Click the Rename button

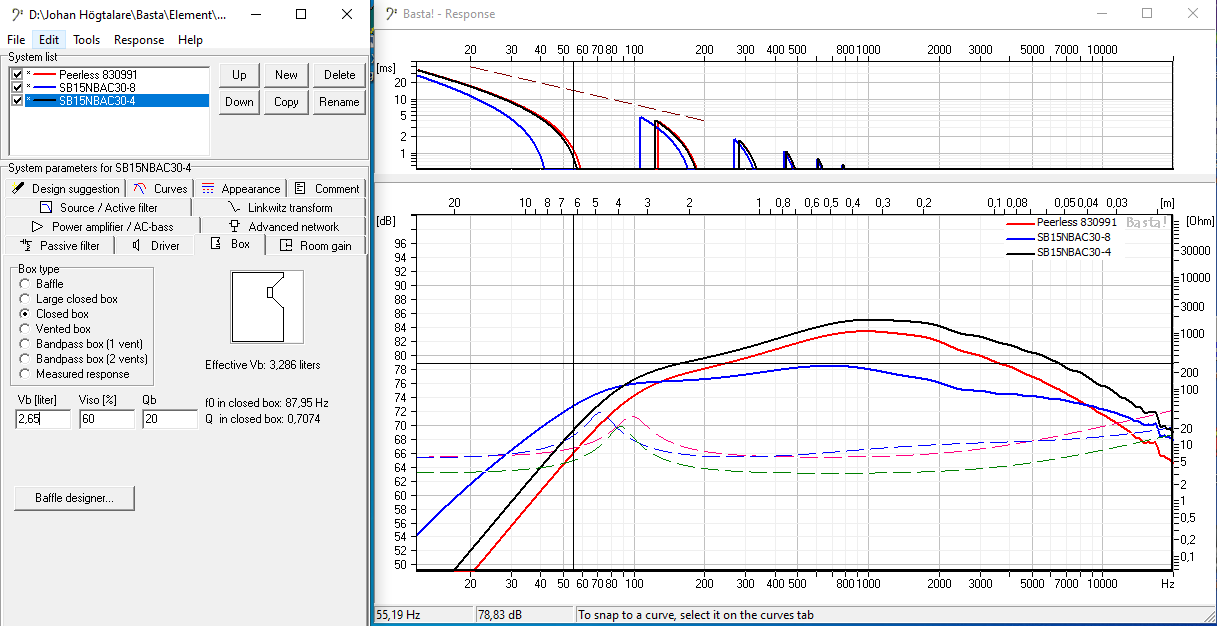339,102
